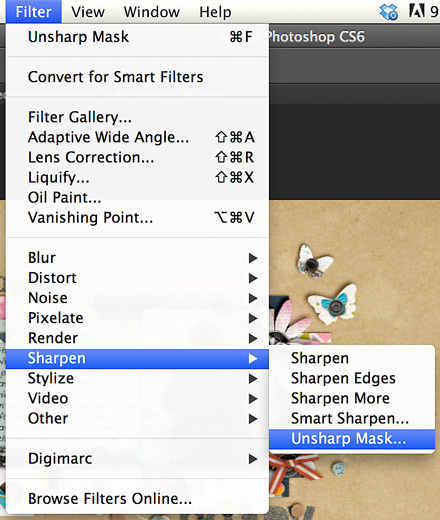Open the Render submenu
The height and width of the screenshot is (520, 440).
point(137,338)
